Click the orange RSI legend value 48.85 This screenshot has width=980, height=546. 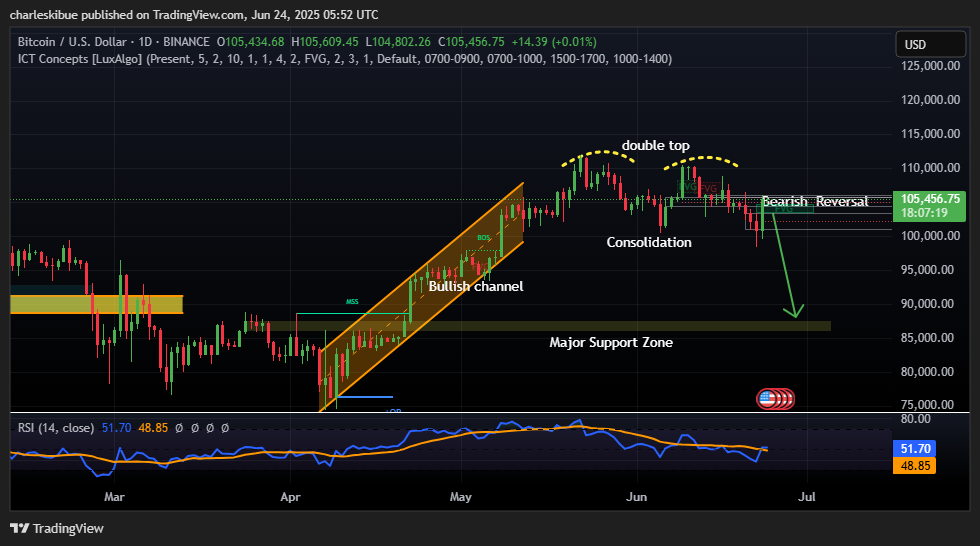point(153,428)
